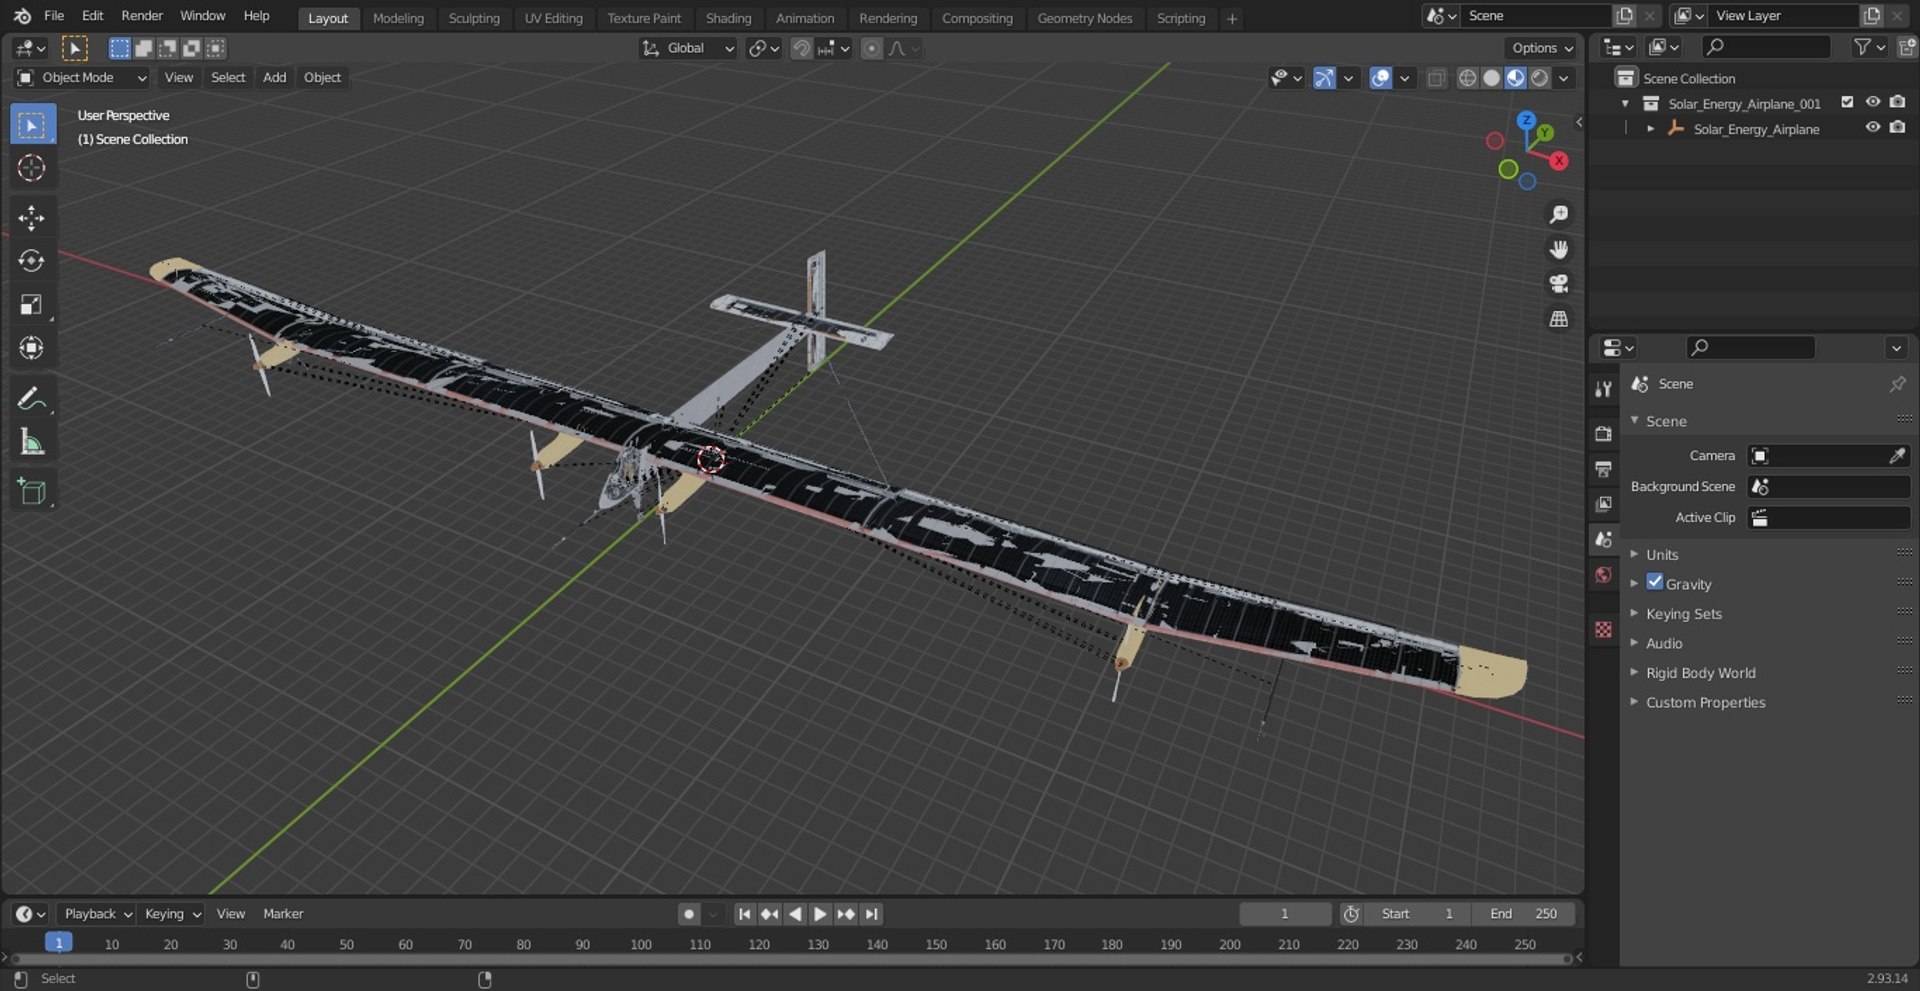Click the Marker menu in the timeline
Viewport: 1920px width, 991px height.
click(x=283, y=914)
